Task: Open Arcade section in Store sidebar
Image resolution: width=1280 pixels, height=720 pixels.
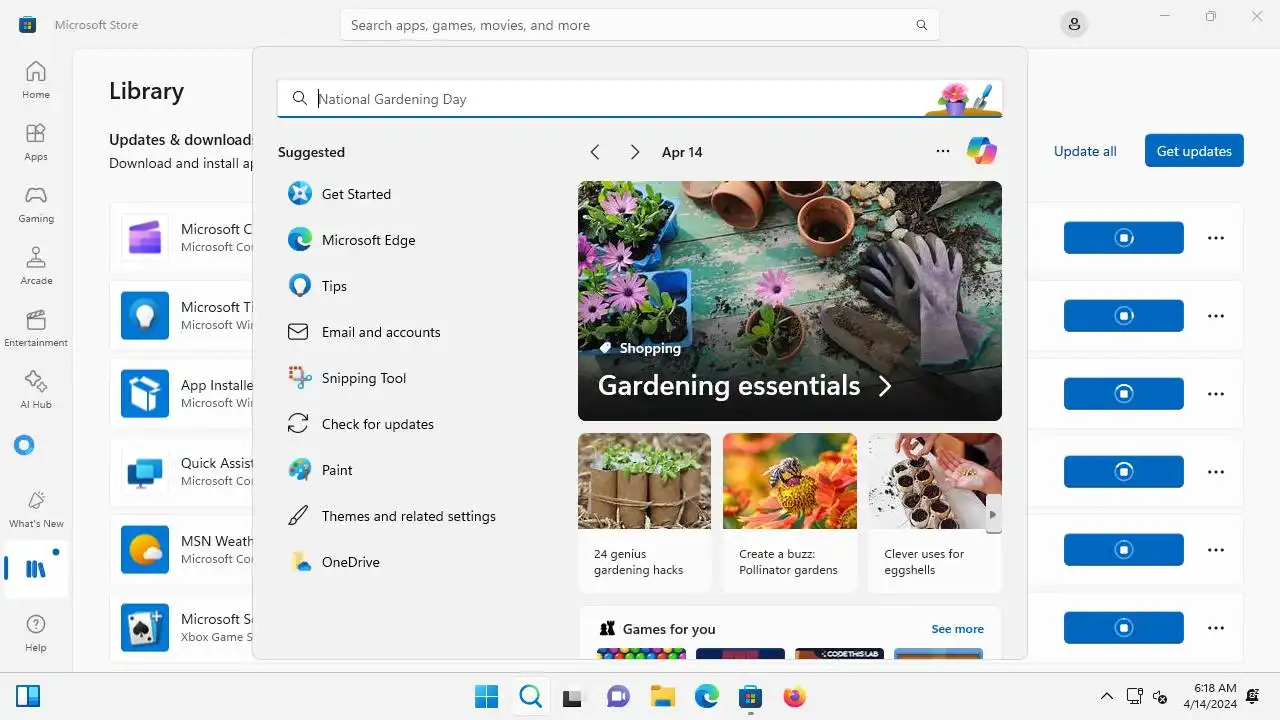Action: (x=36, y=266)
